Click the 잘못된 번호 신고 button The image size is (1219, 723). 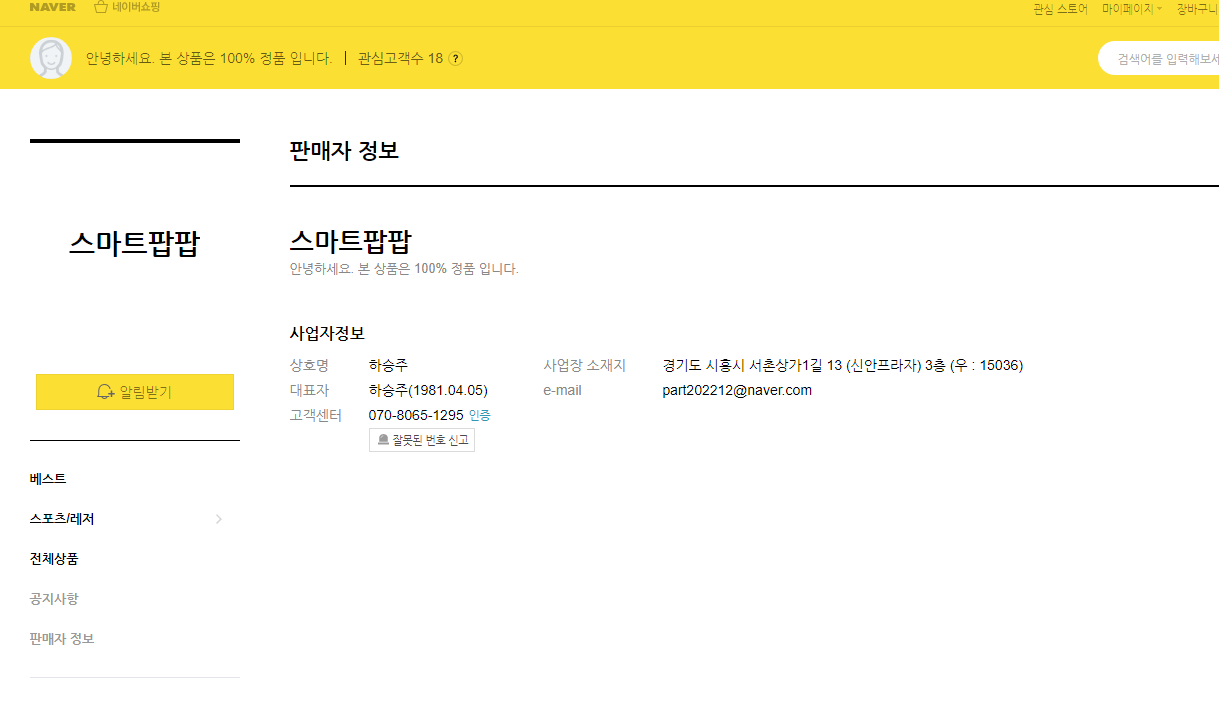422,440
